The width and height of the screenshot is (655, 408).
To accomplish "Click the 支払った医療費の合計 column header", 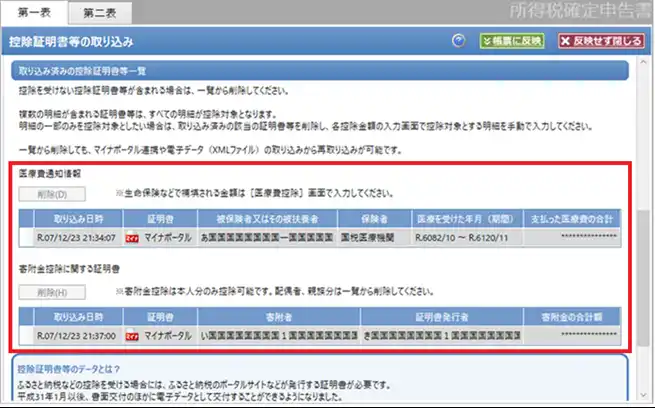I will [x=569, y=219].
